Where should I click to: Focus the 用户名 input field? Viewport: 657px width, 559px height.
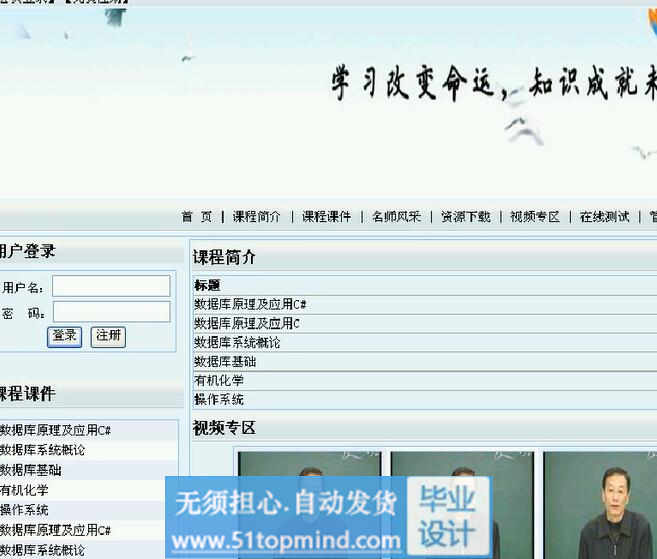(111, 286)
